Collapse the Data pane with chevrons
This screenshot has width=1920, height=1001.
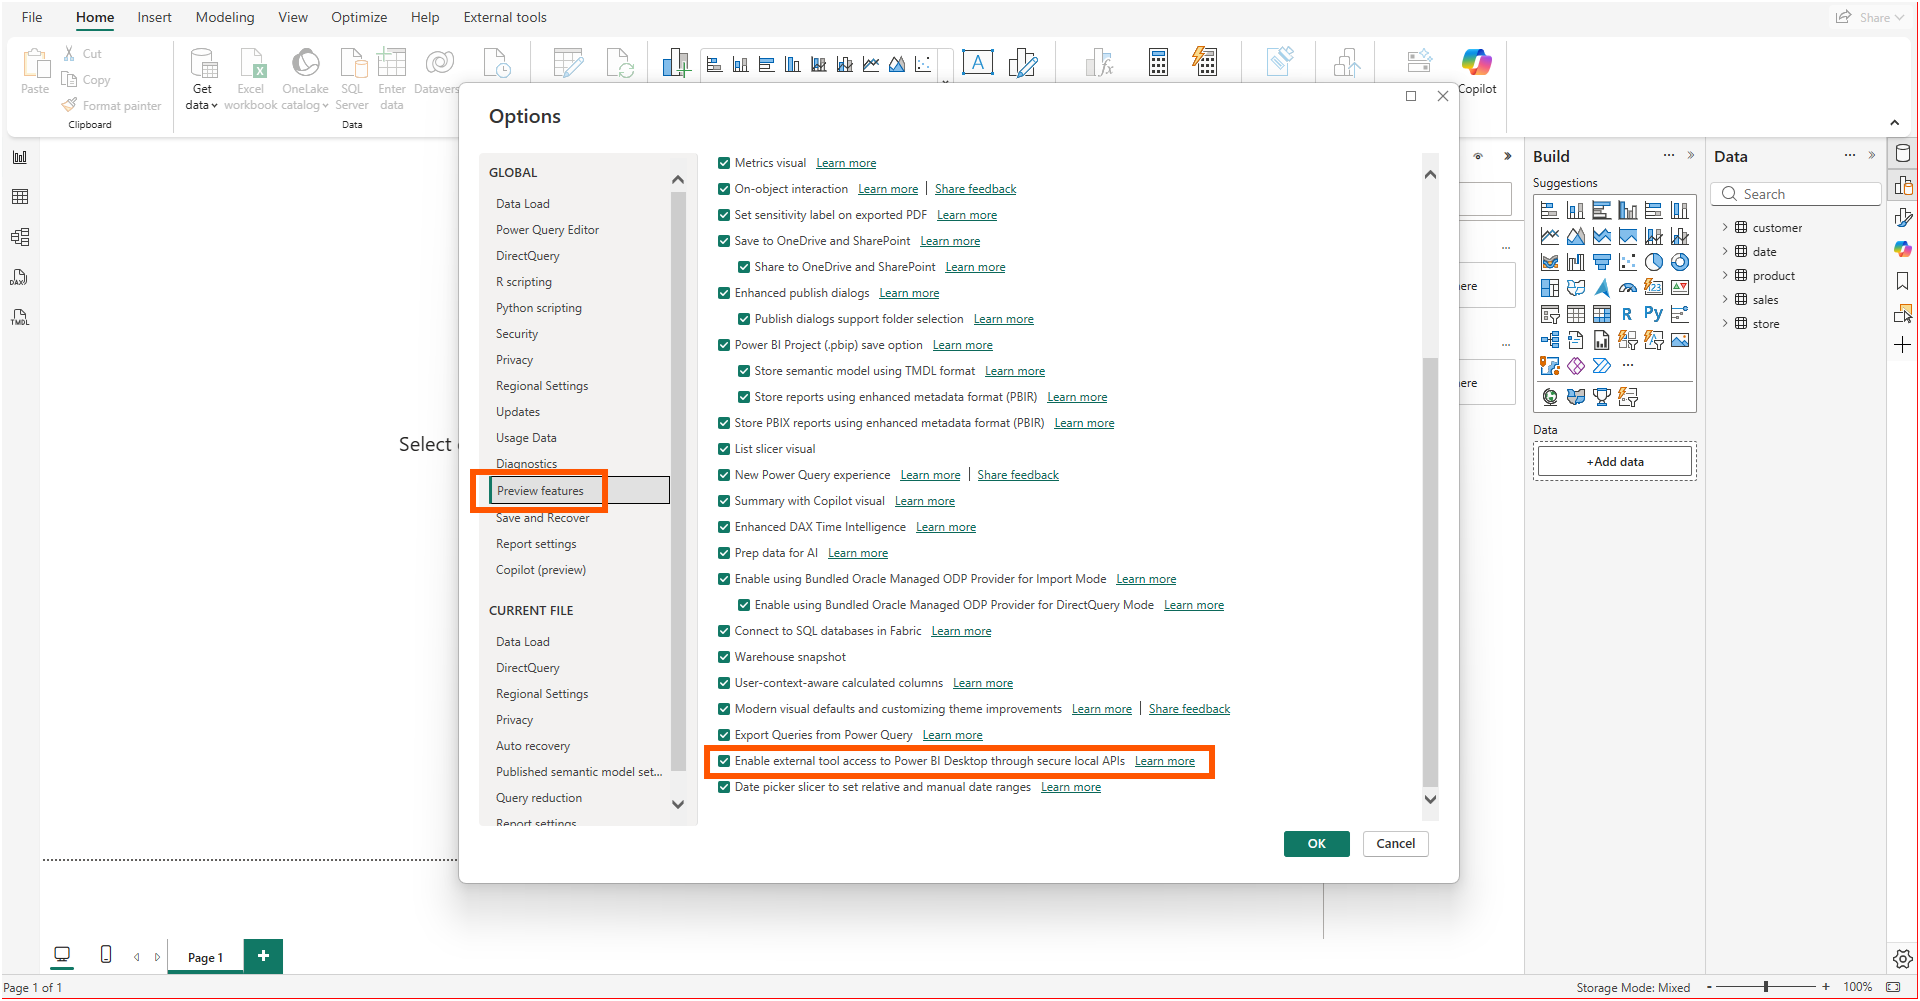pos(1872,155)
